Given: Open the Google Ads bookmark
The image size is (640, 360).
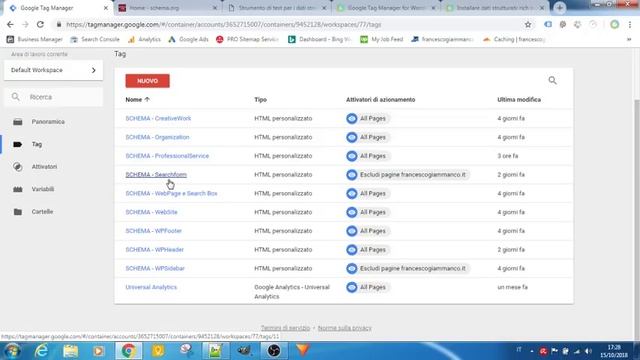Looking at the screenshot, I should [x=188, y=39].
